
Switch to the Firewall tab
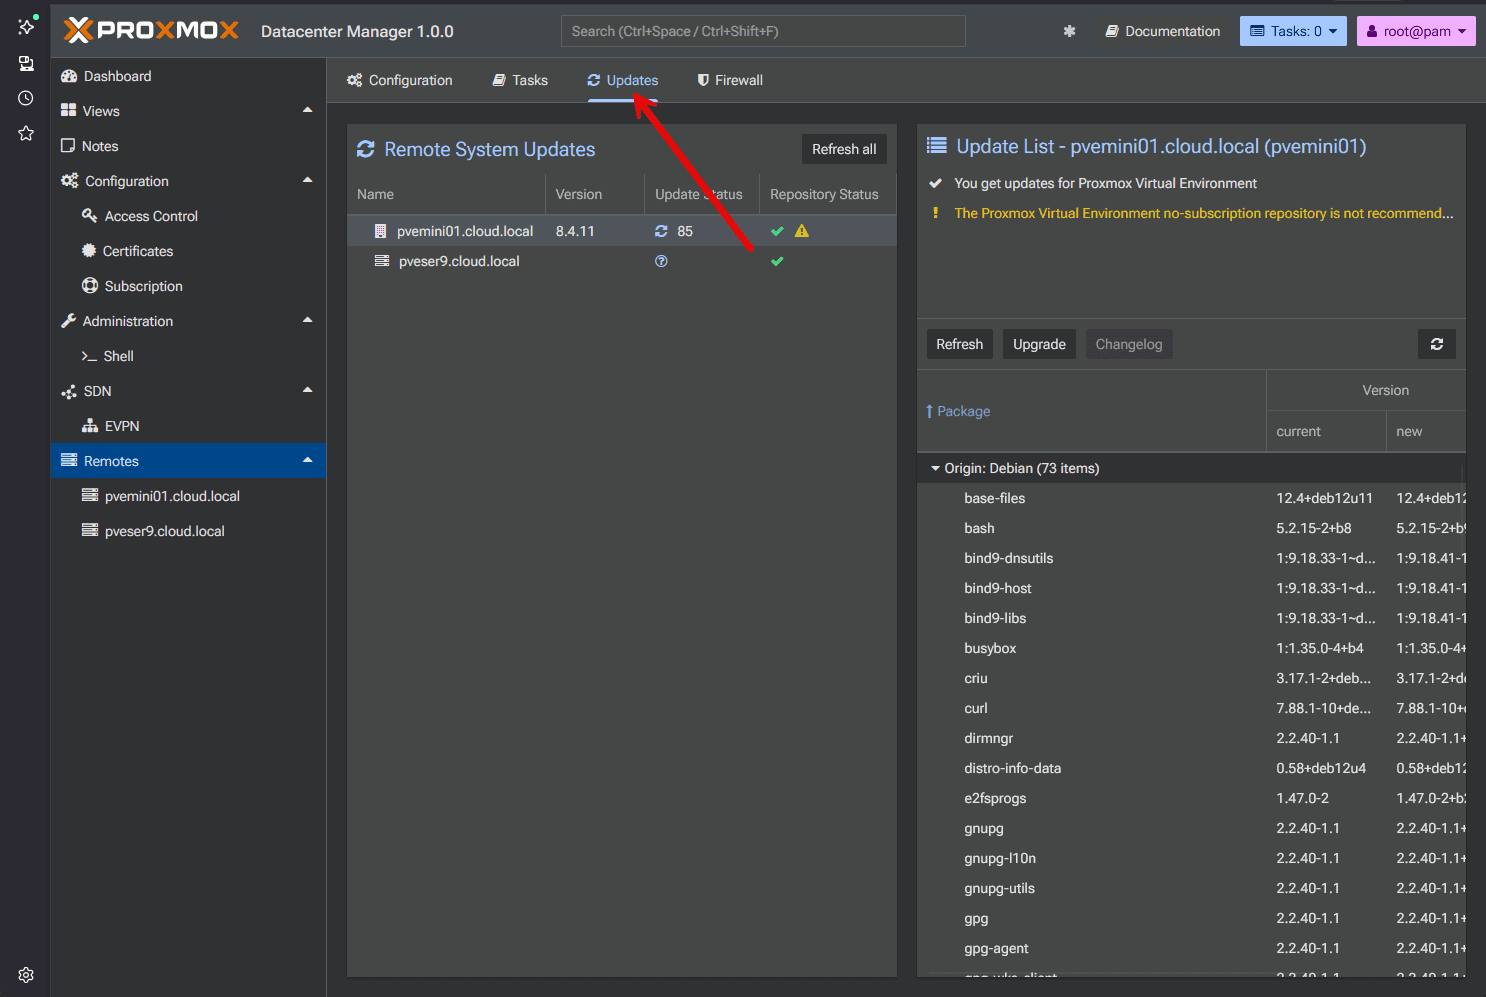click(x=729, y=80)
